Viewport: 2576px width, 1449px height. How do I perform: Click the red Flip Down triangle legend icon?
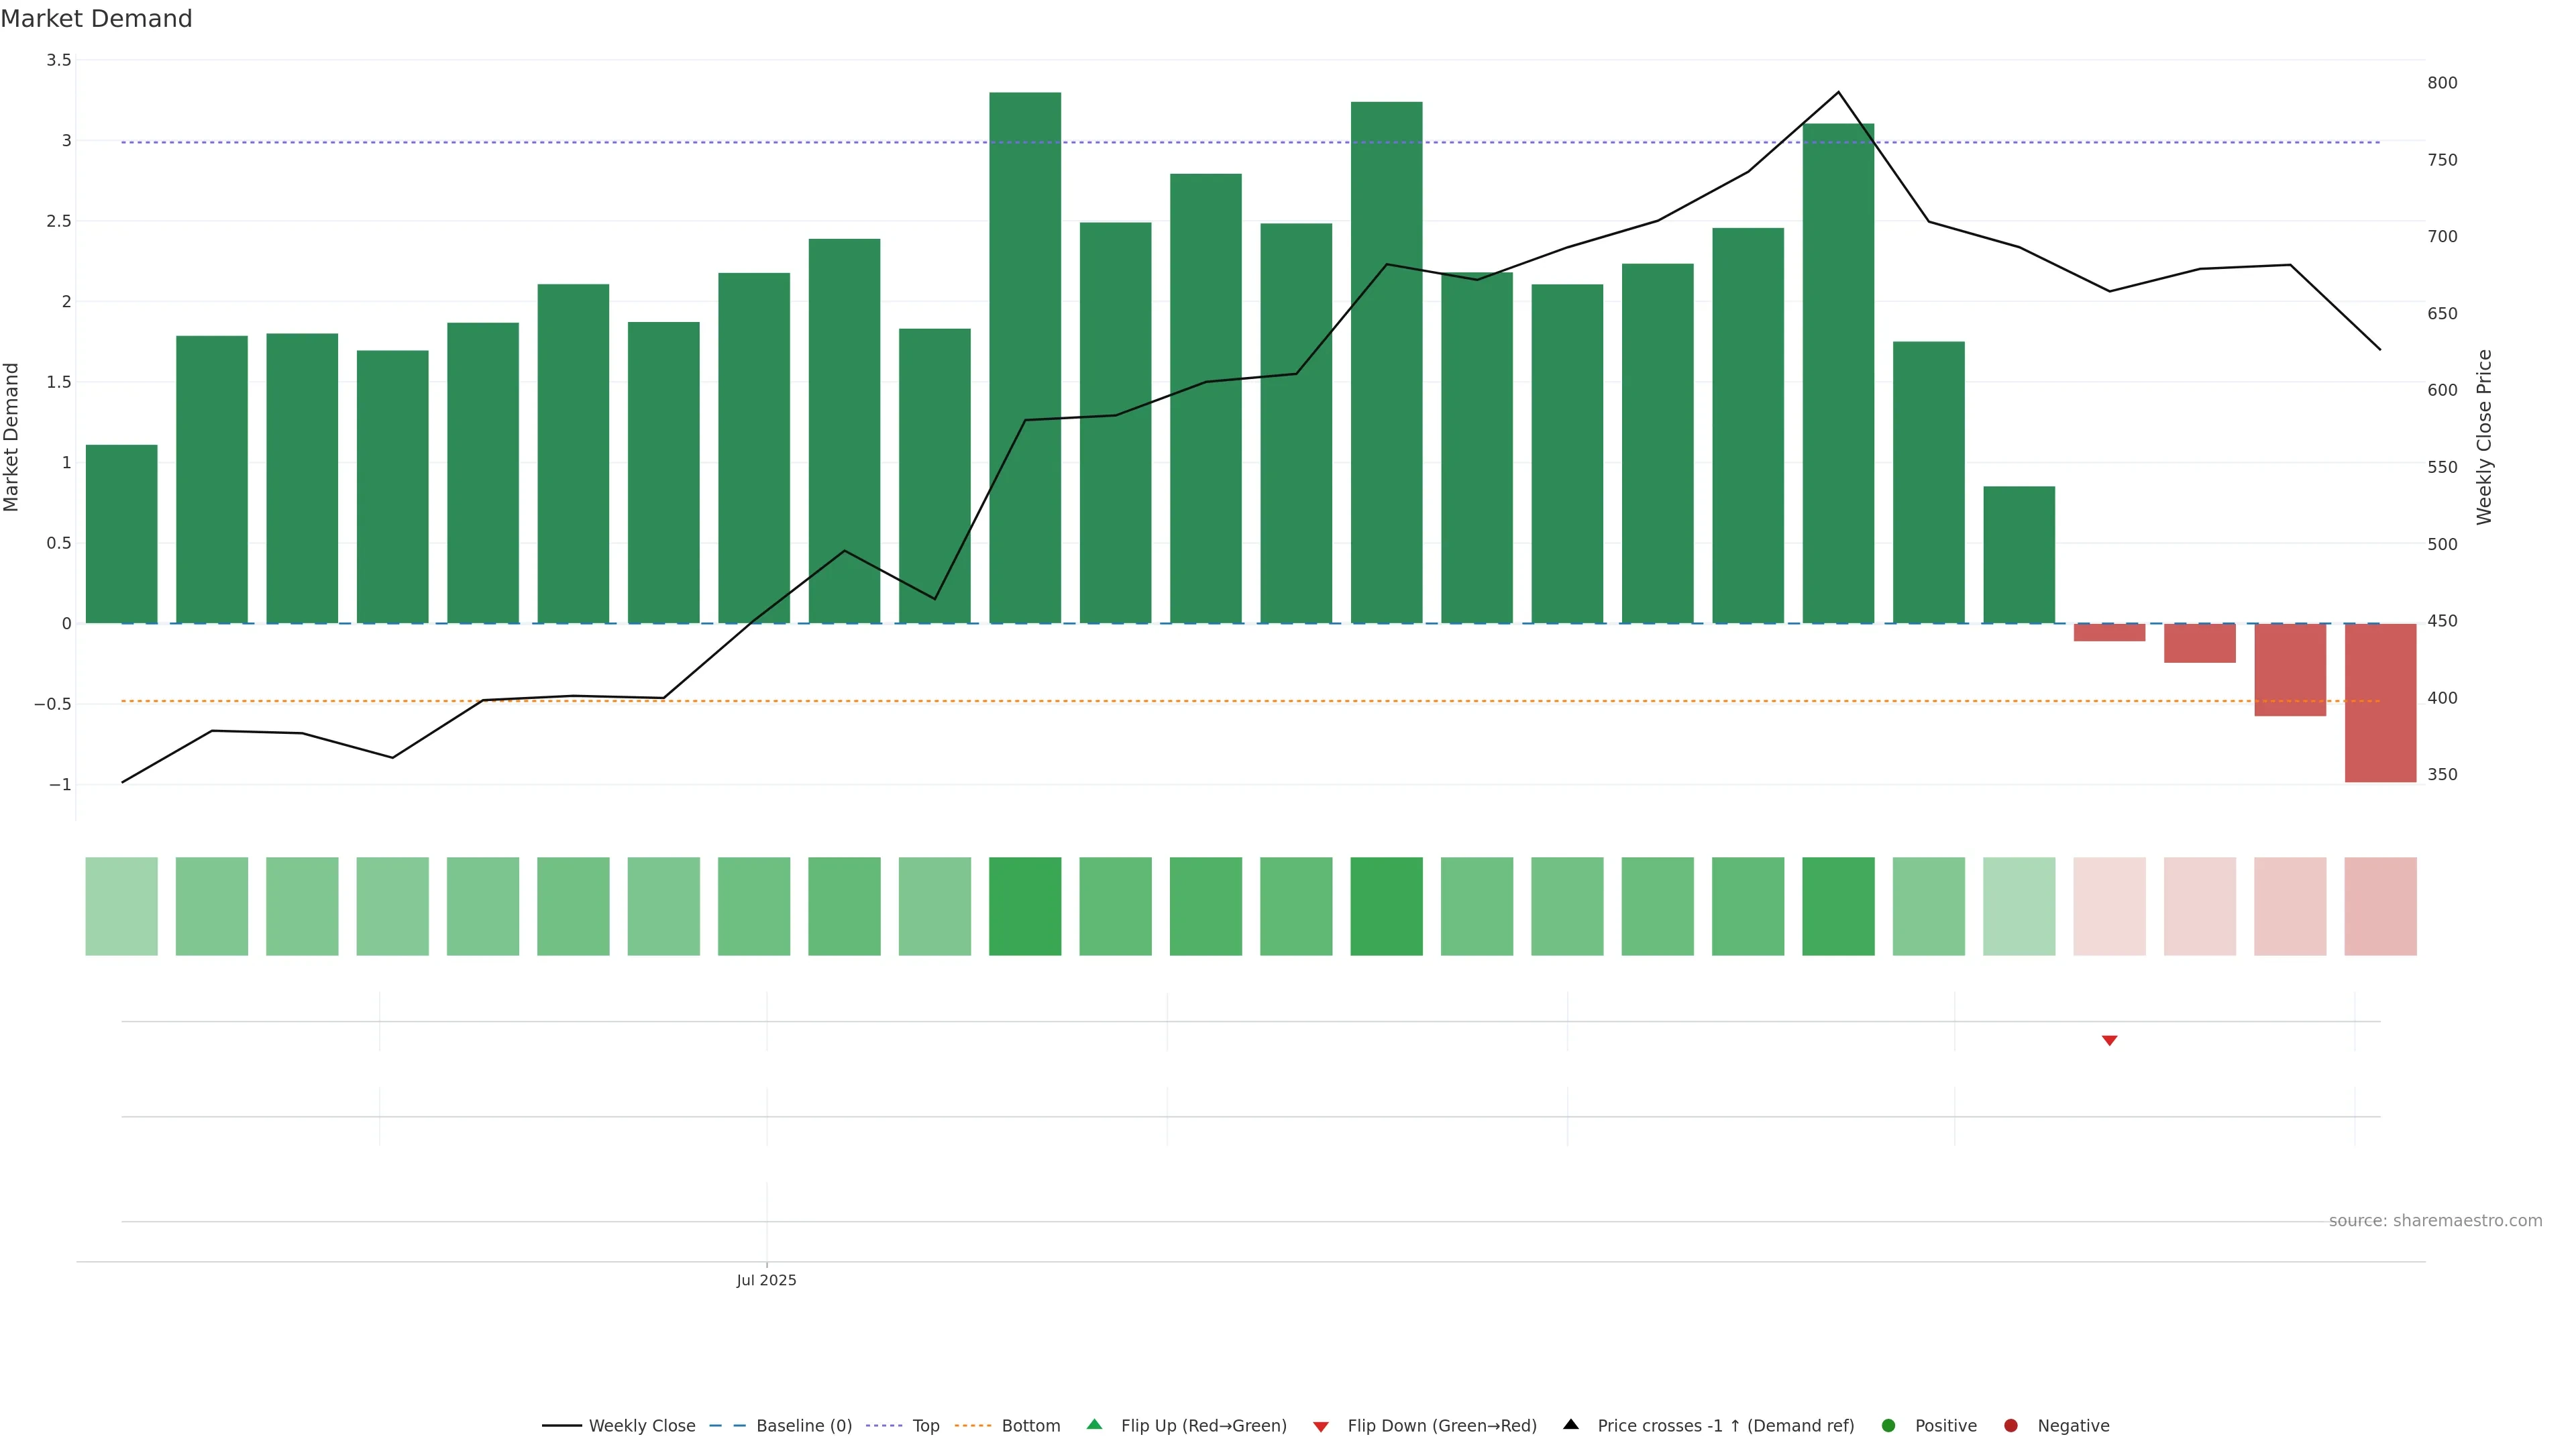(x=1320, y=1426)
